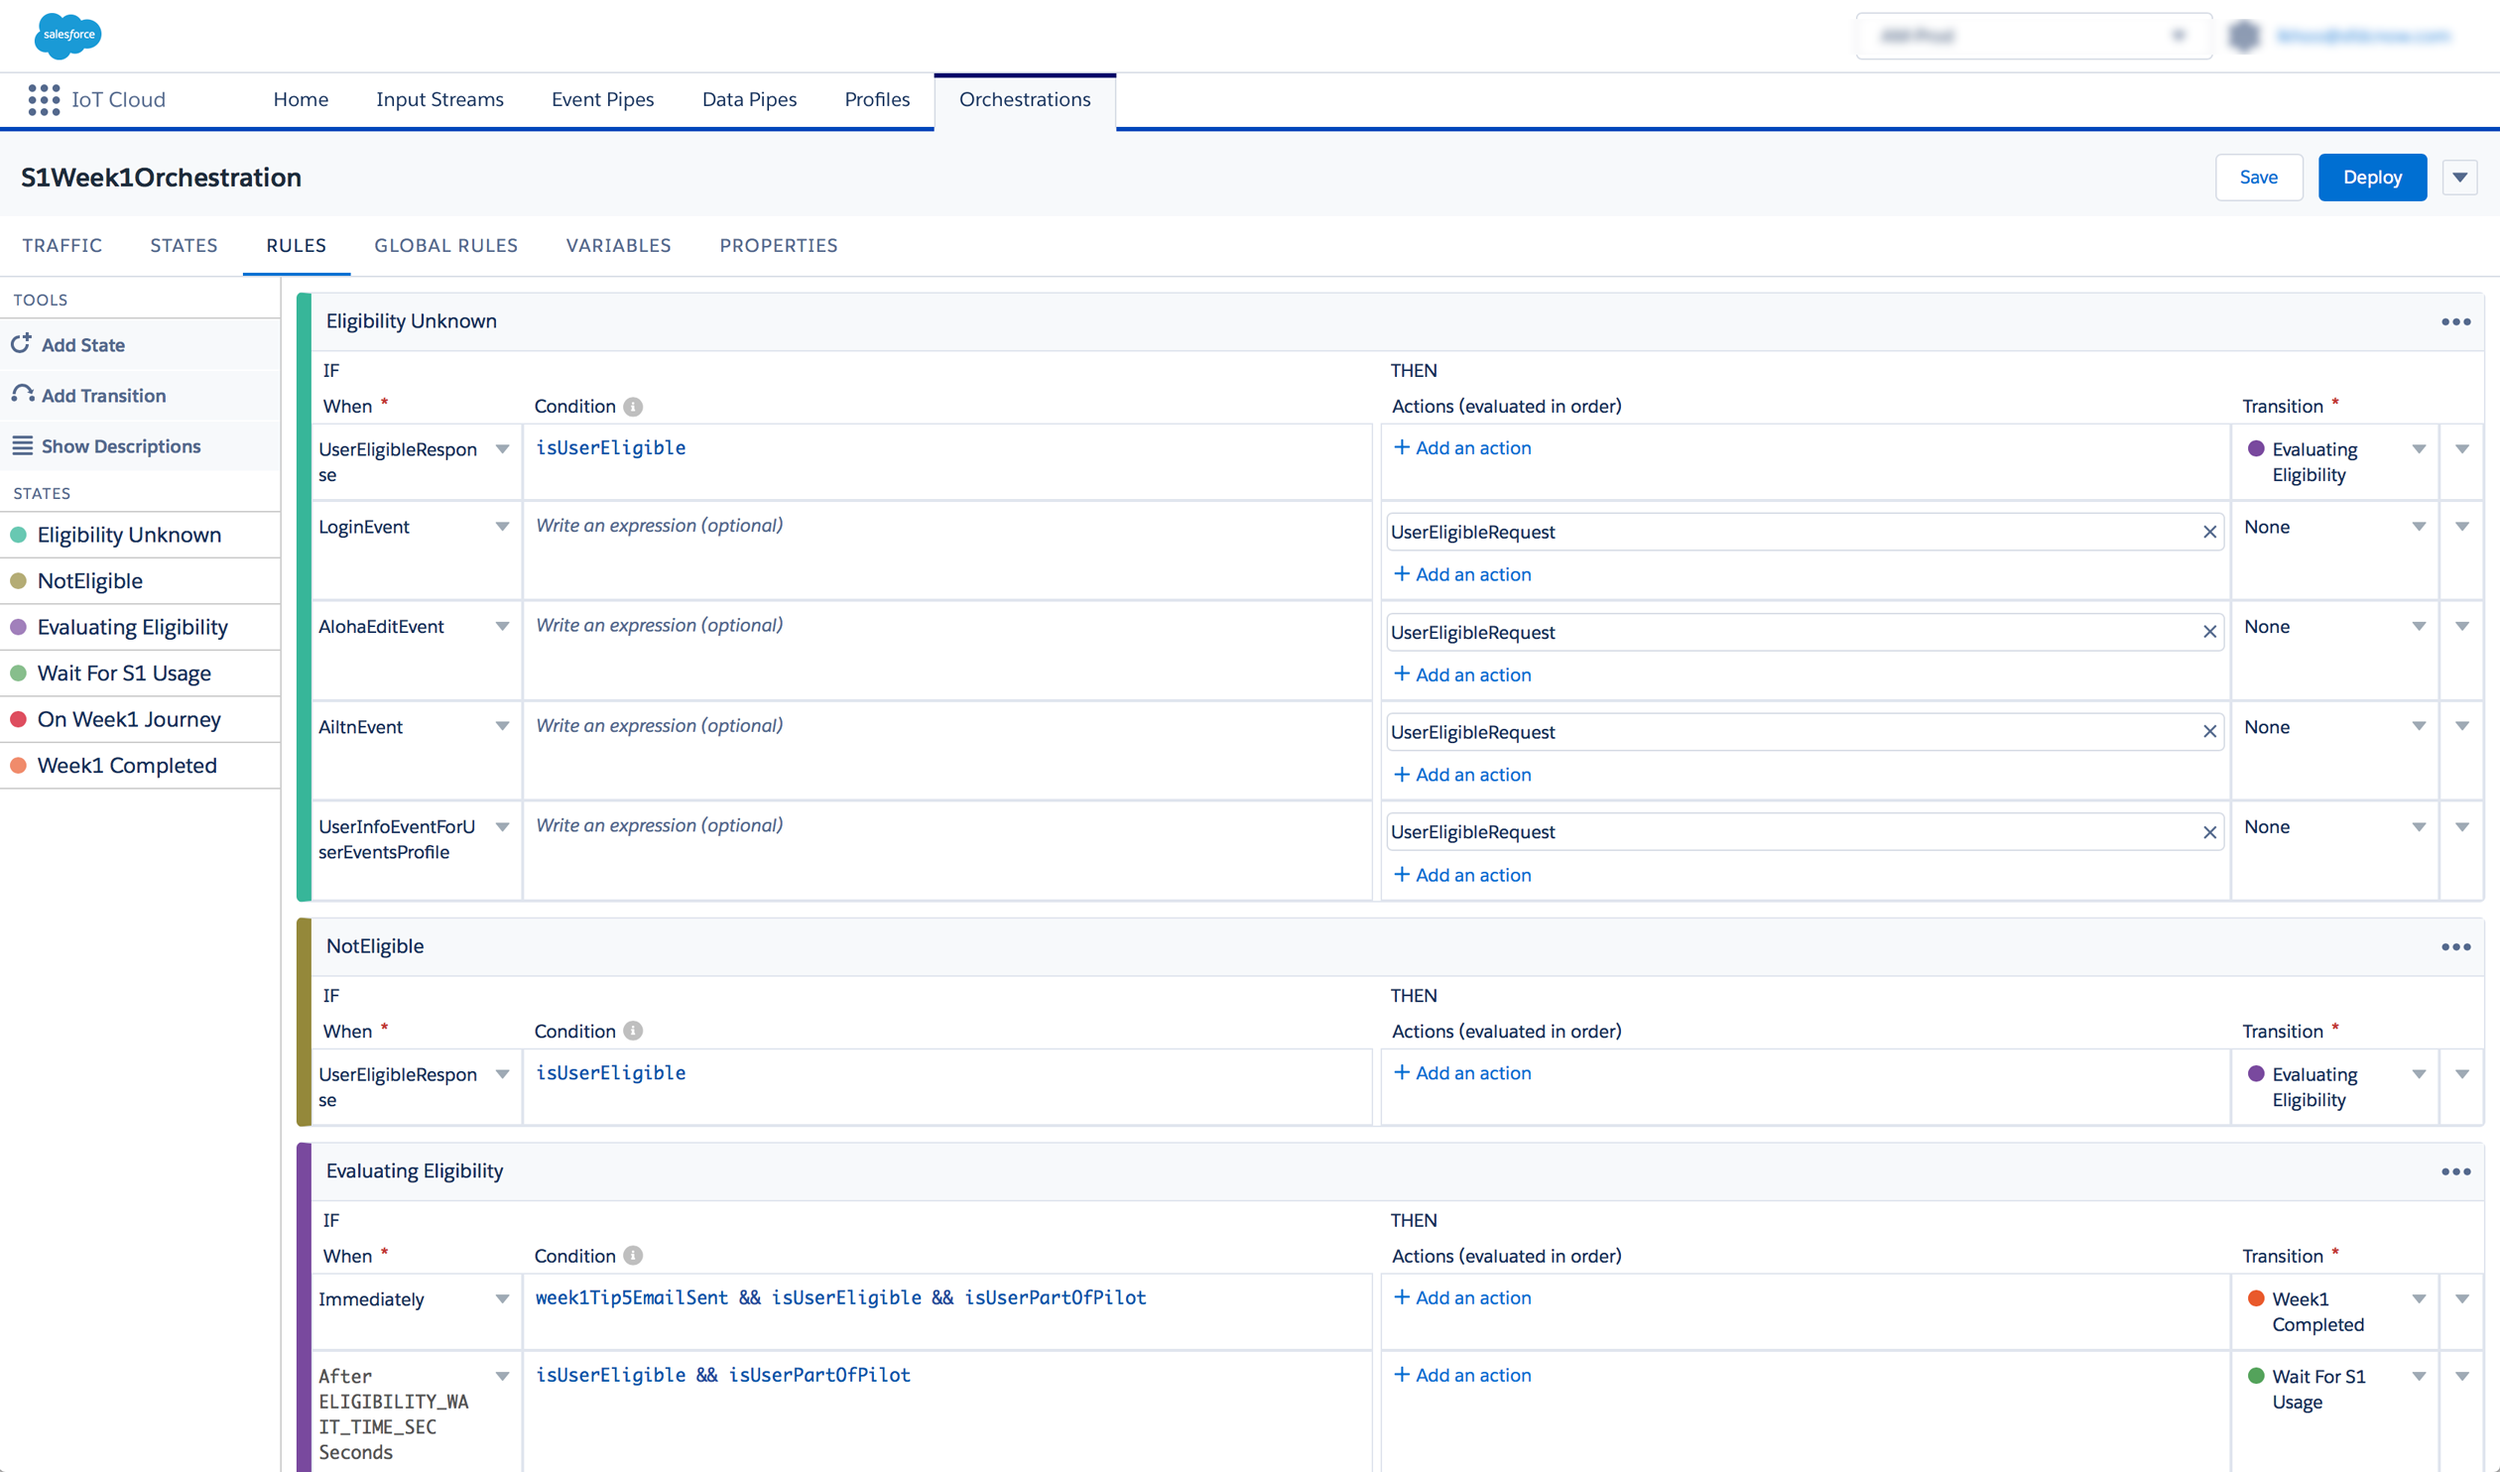
Task: Remove UserEligibleRequest action in AiltnEvent row
Action: (2209, 732)
